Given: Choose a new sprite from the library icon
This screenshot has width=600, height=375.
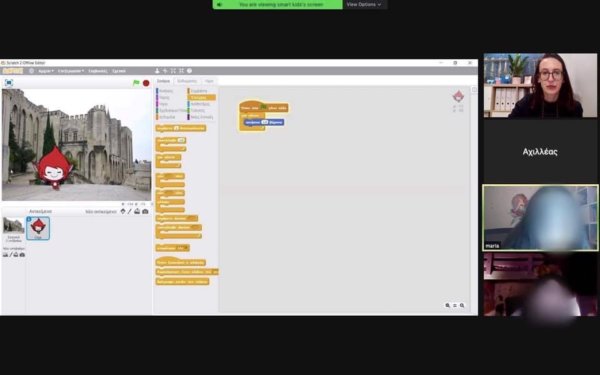Looking at the screenshot, I should [123, 211].
